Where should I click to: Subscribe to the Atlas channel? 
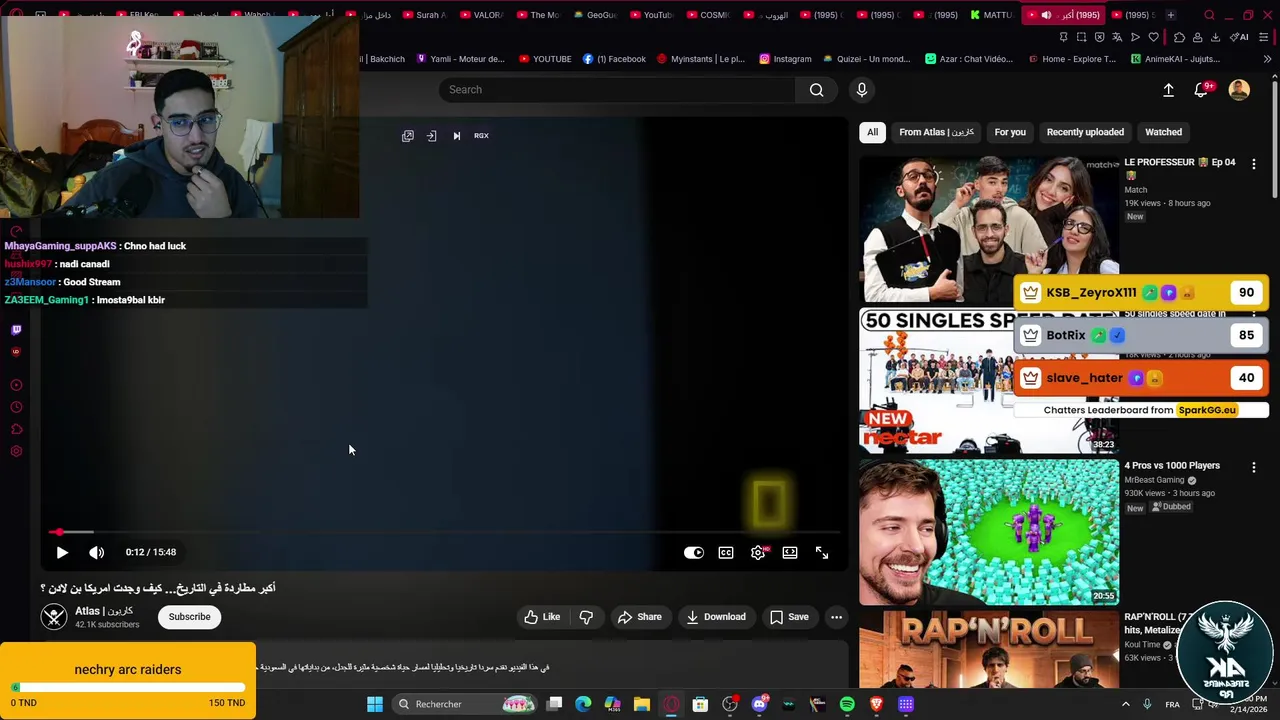pyautogui.click(x=189, y=617)
